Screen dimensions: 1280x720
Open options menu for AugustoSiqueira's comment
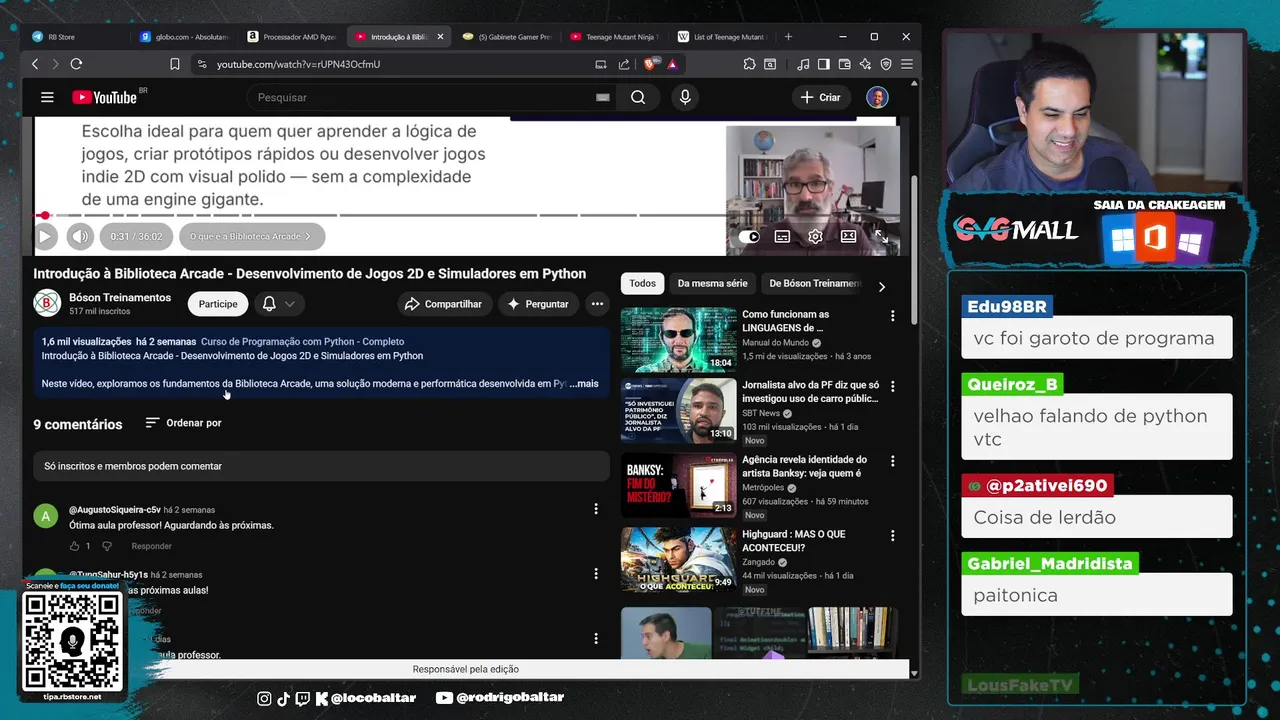click(596, 509)
